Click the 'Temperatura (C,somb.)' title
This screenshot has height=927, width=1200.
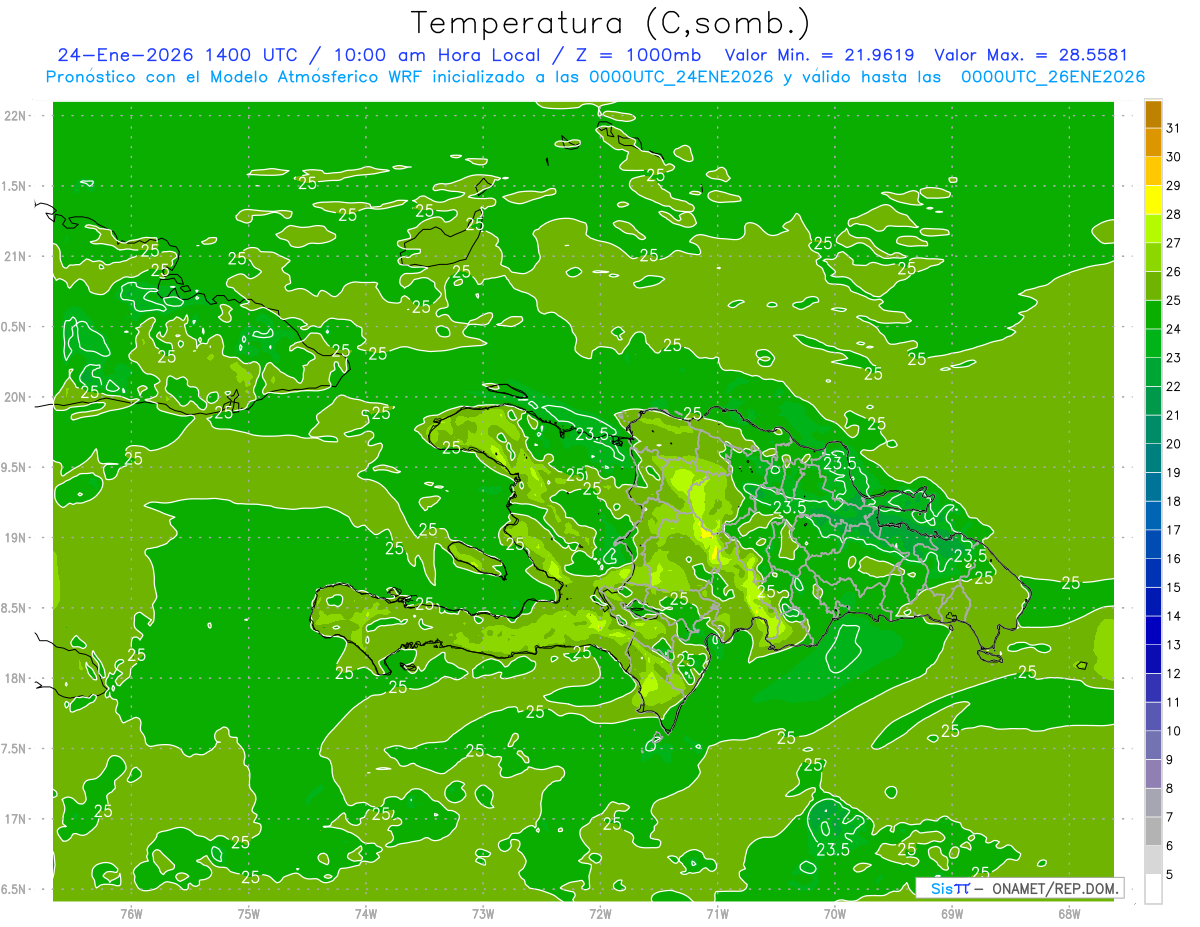pos(610,23)
